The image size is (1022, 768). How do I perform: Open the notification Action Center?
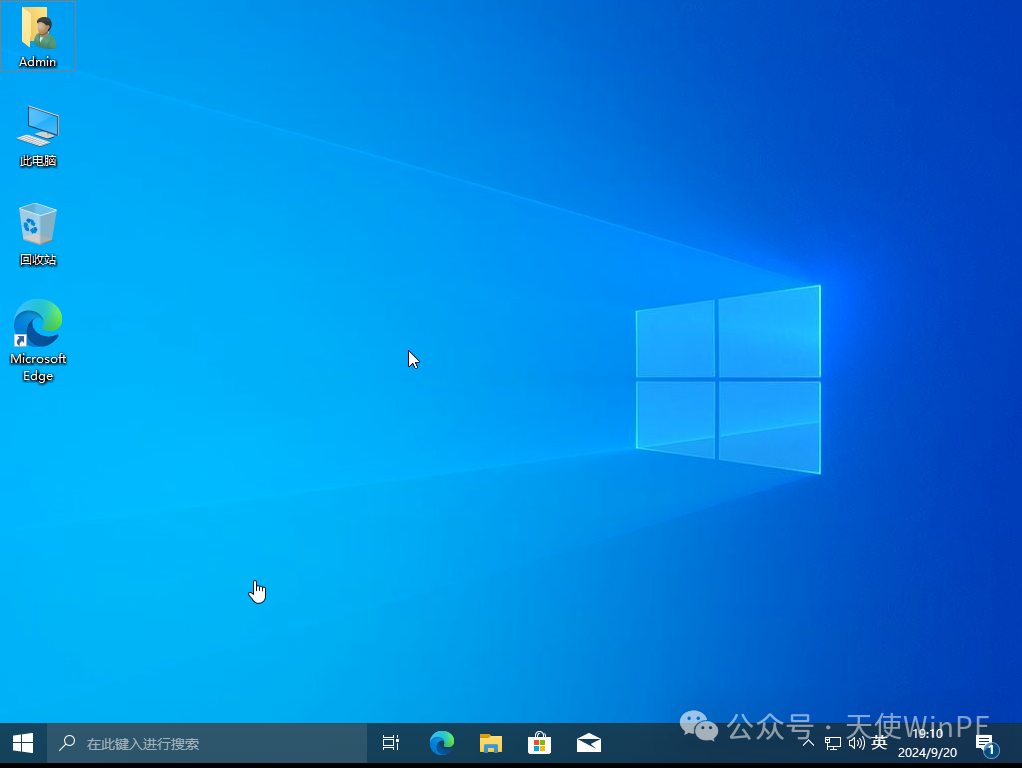985,743
